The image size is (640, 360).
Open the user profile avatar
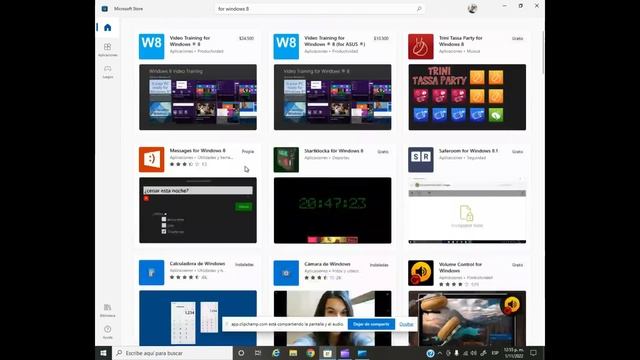coord(472,9)
